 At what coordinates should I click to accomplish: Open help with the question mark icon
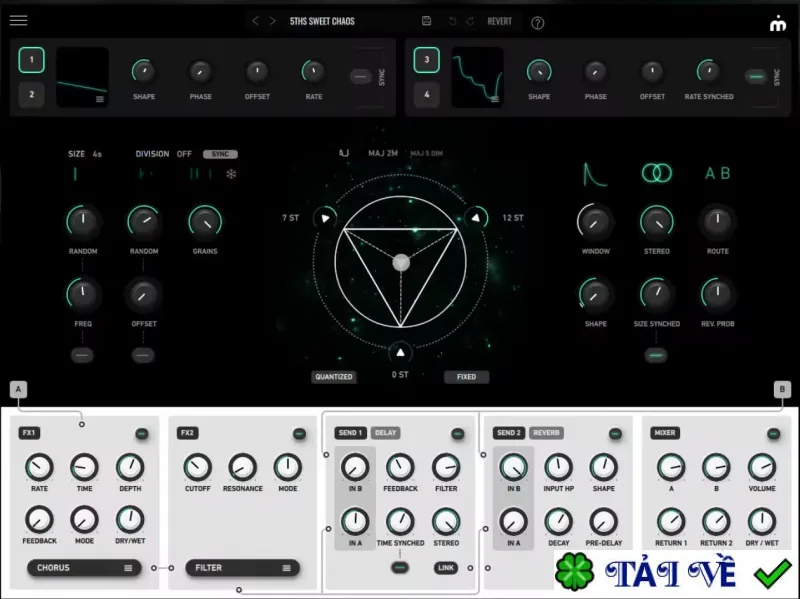coord(537,23)
